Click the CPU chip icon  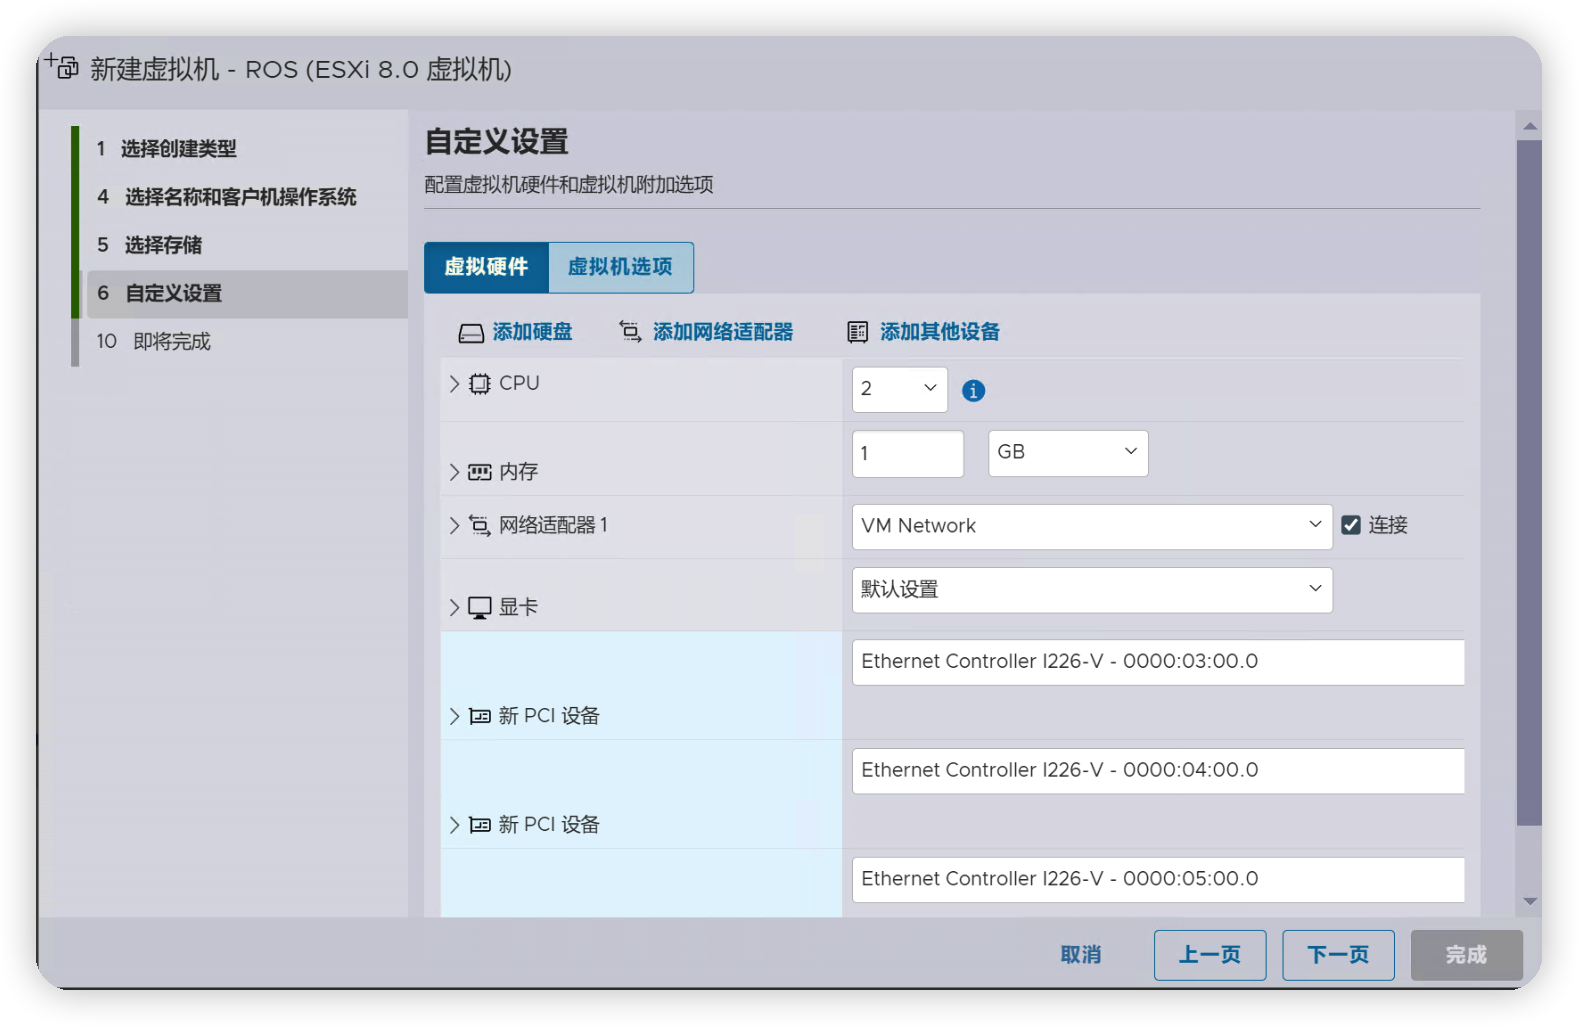480,384
